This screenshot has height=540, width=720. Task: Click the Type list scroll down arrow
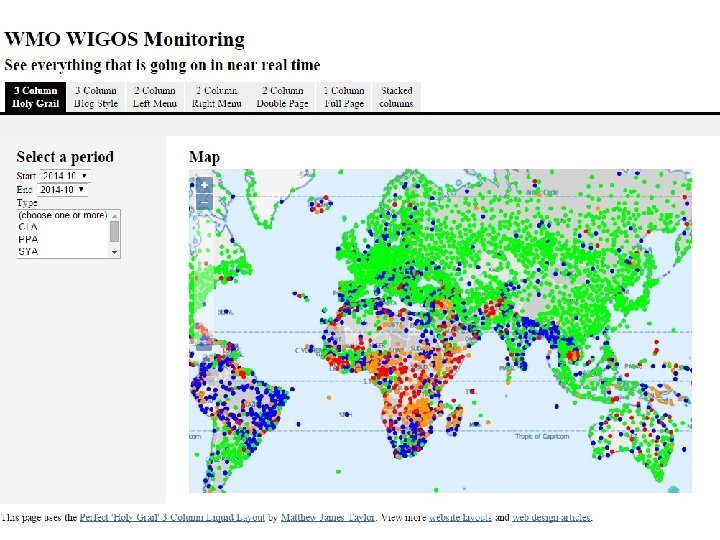(x=115, y=252)
